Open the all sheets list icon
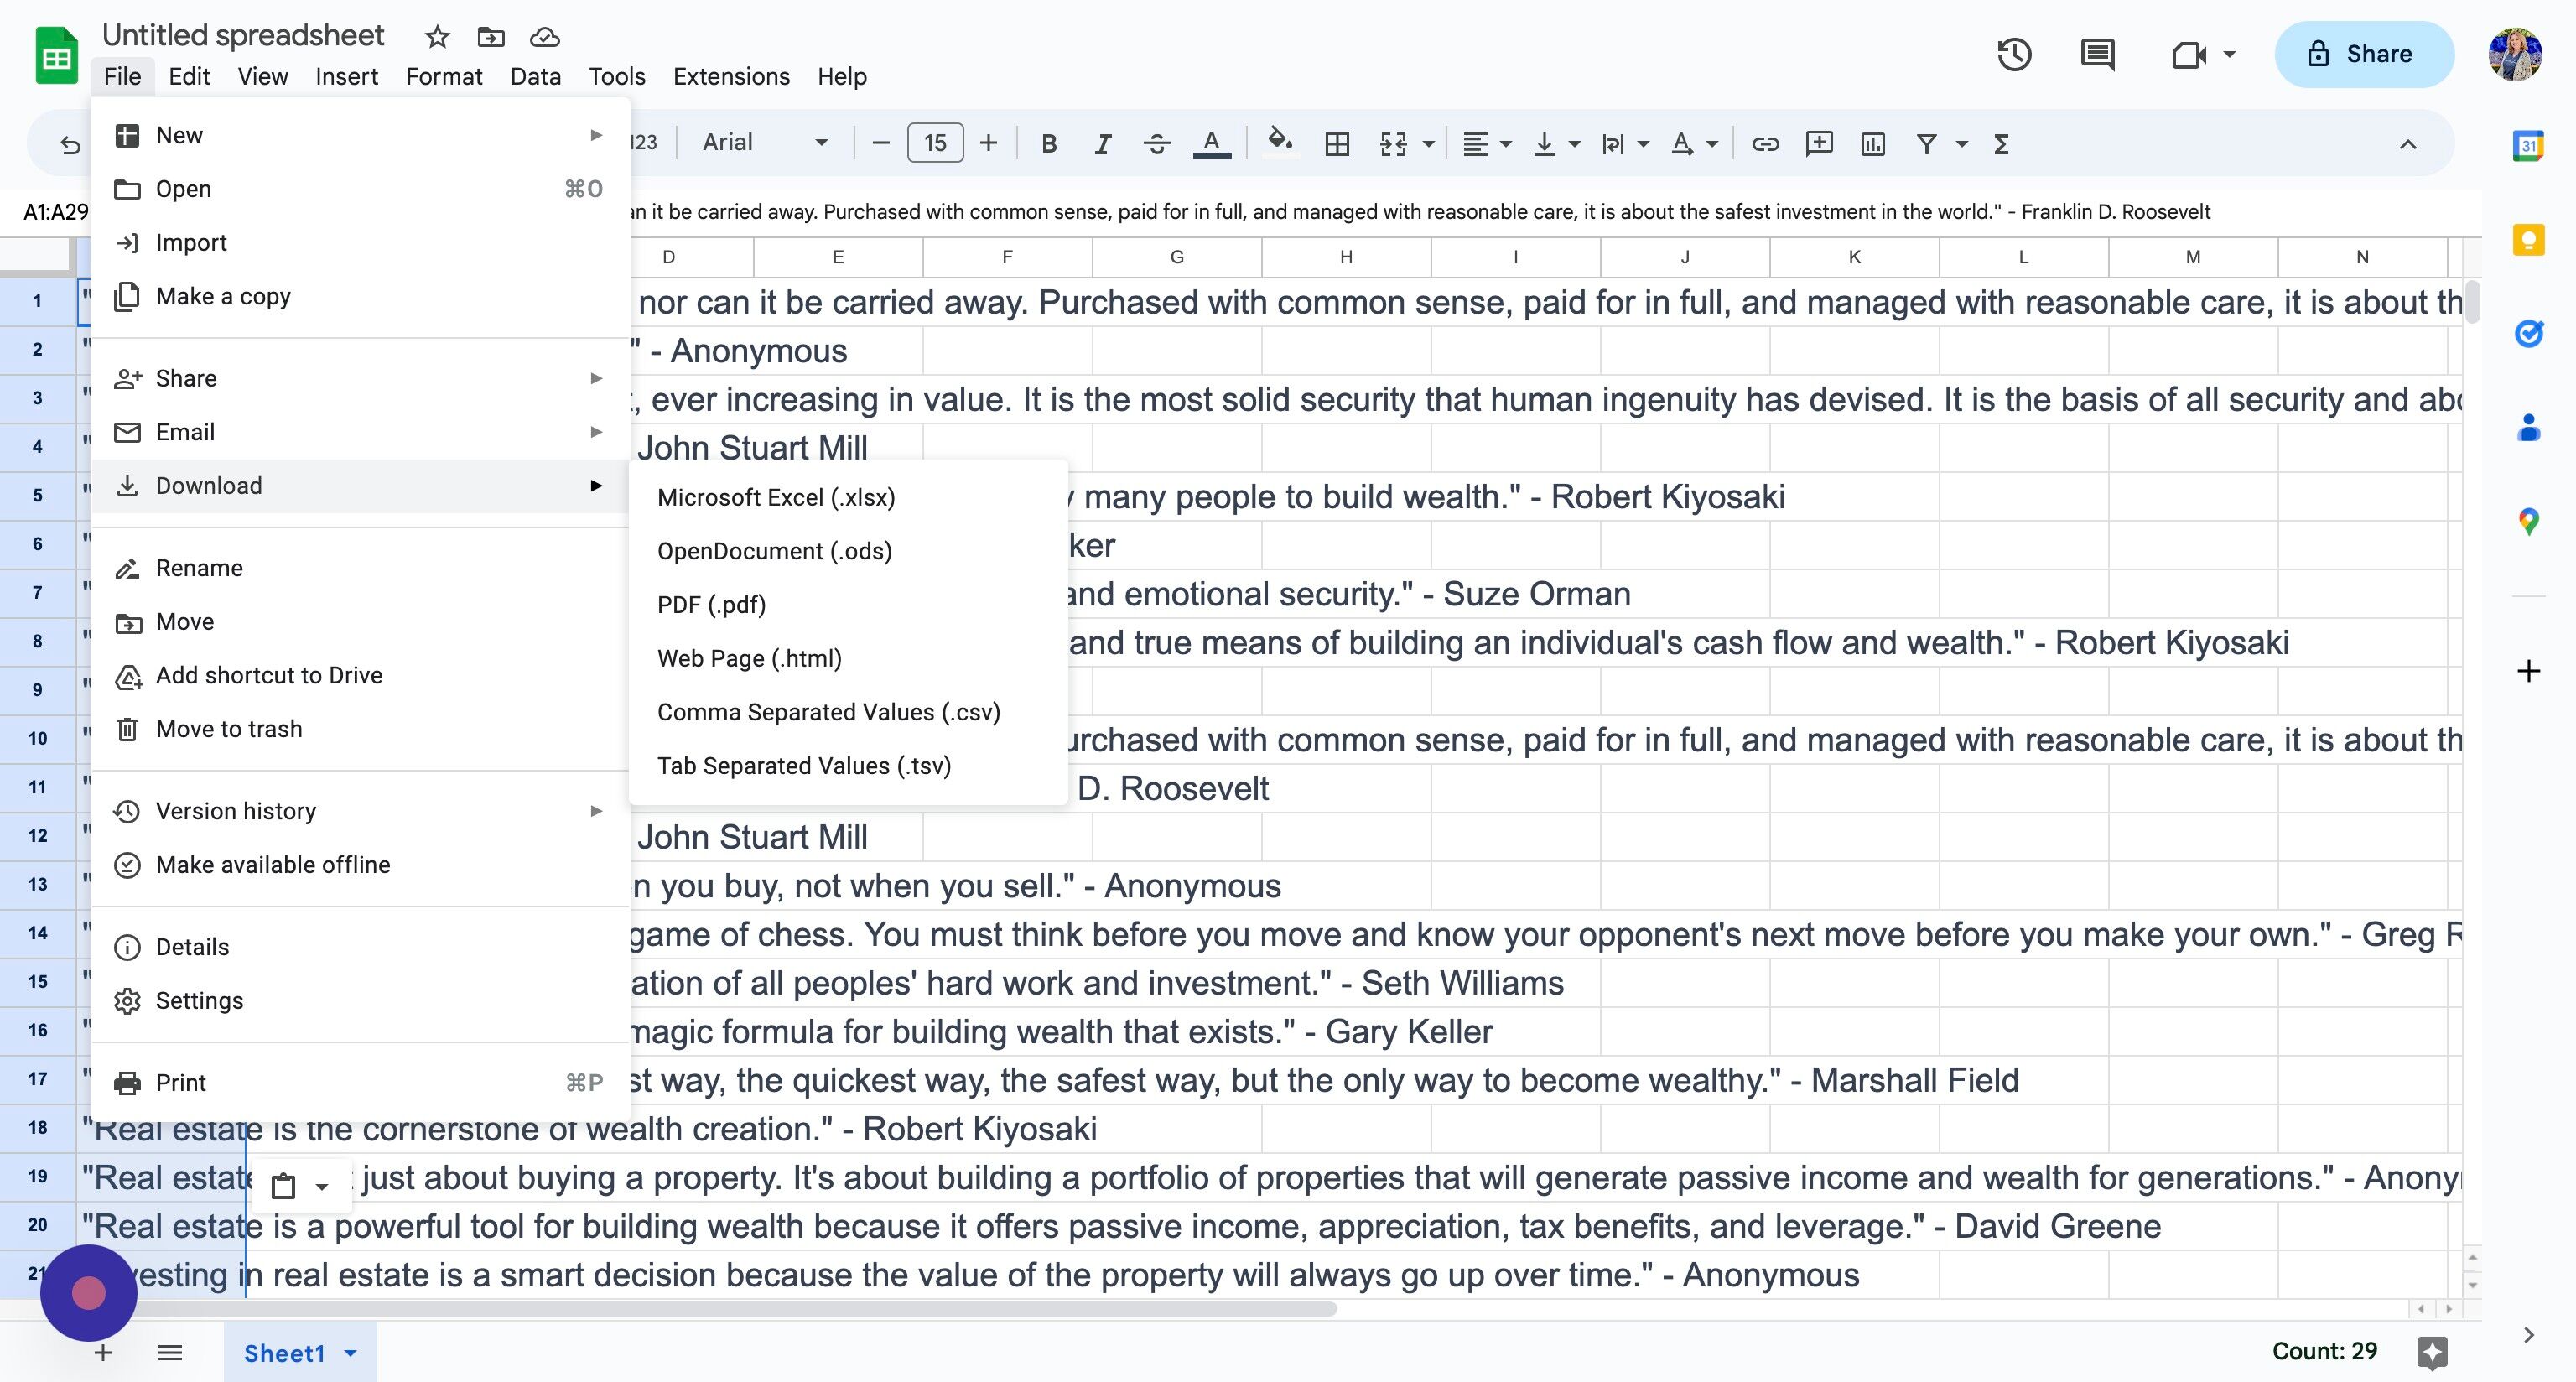 pyautogui.click(x=170, y=1354)
